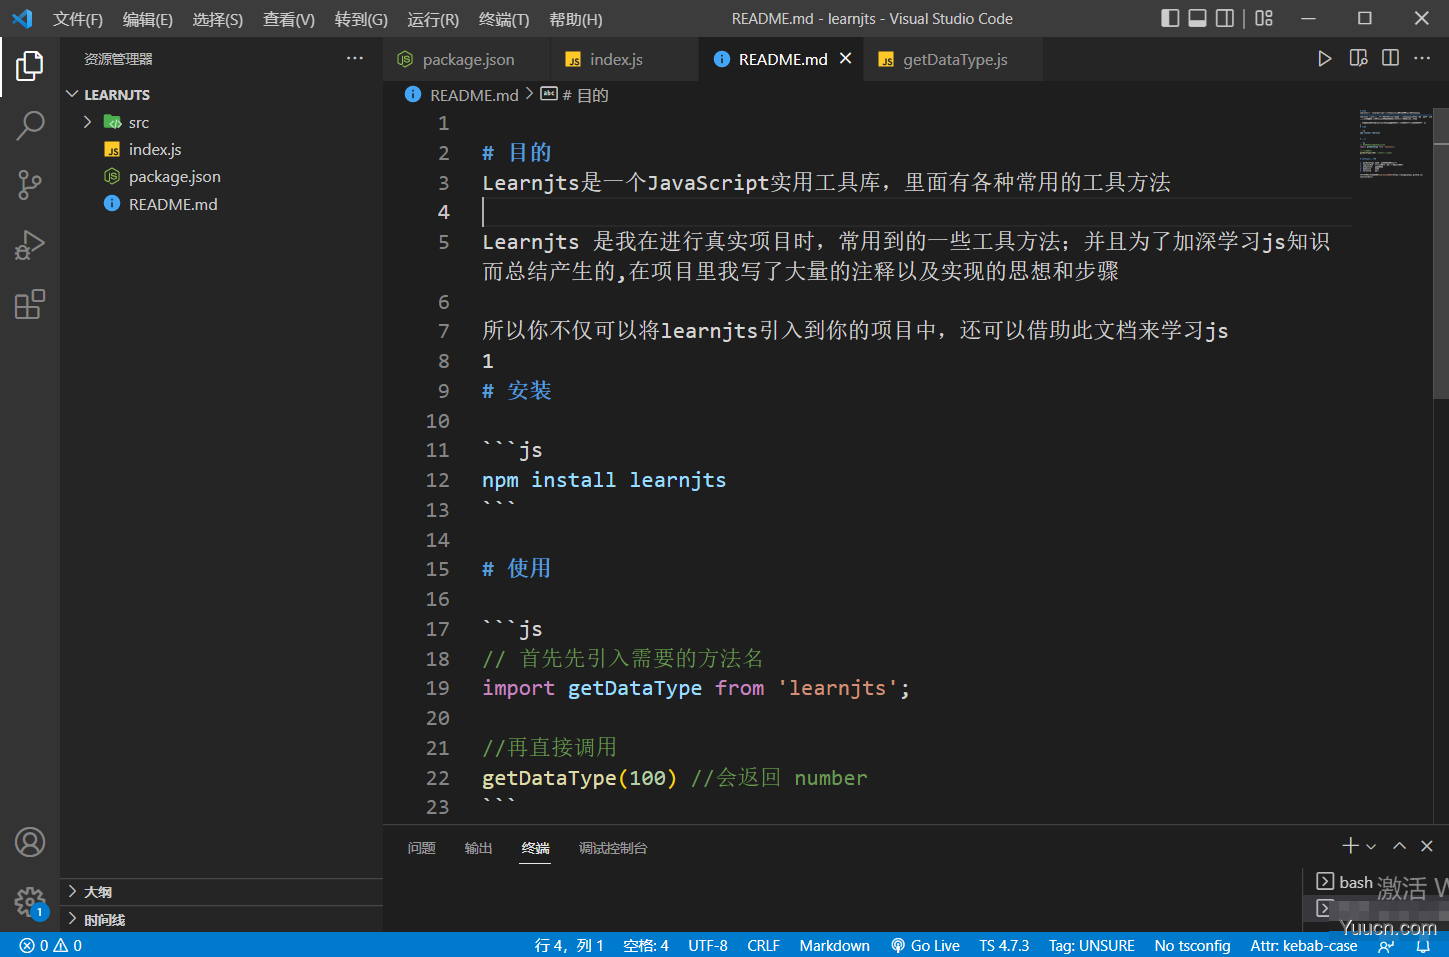Click 'Tag: UNSURE' status item
Image resolution: width=1449 pixels, height=957 pixels.
(1091, 945)
